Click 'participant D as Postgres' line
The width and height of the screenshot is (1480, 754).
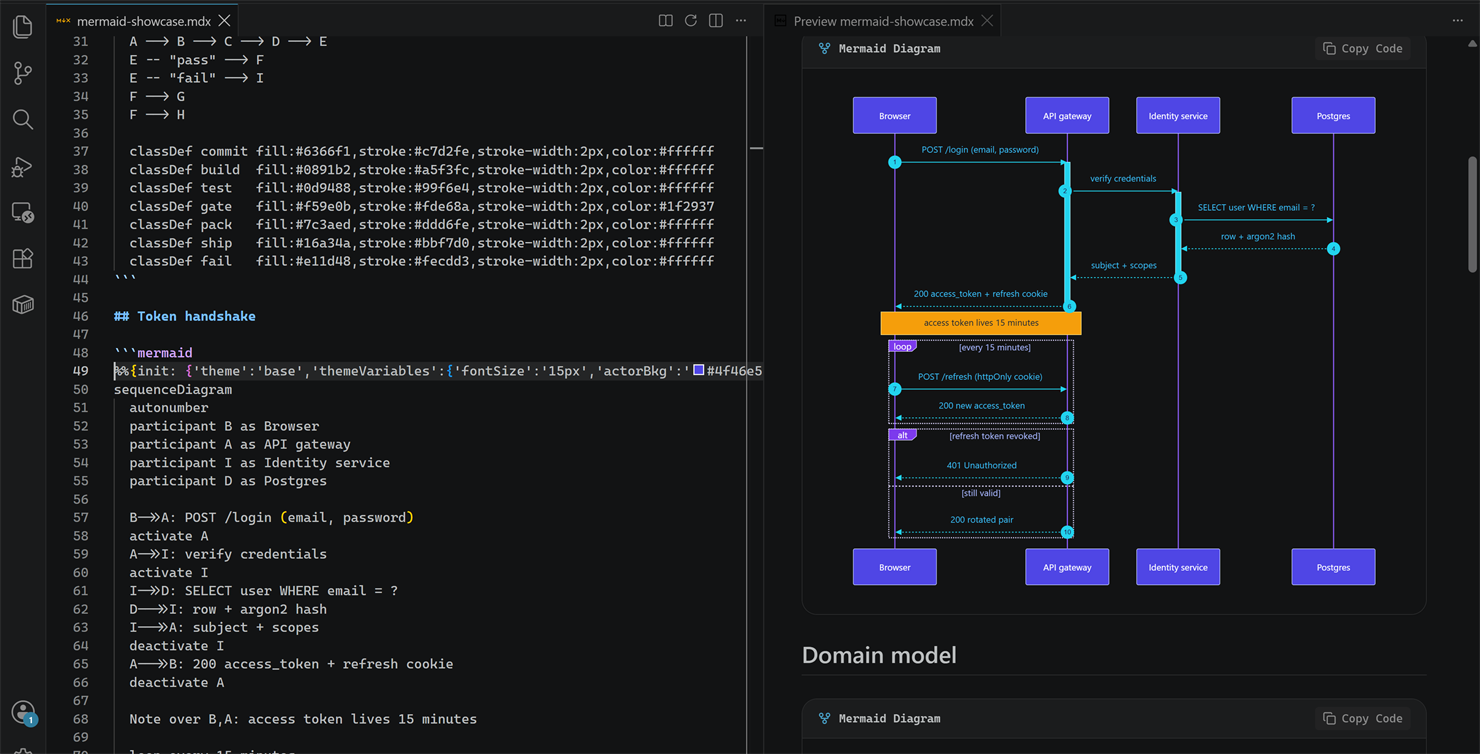click(228, 481)
